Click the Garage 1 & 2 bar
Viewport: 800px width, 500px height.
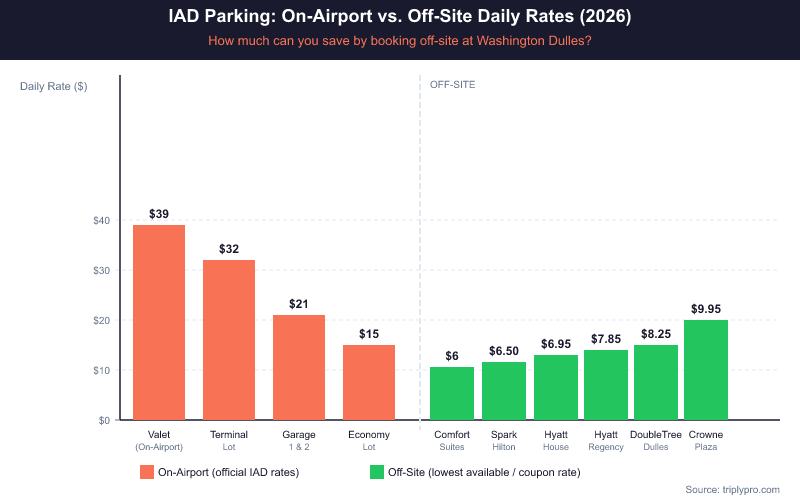(x=299, y=367)
